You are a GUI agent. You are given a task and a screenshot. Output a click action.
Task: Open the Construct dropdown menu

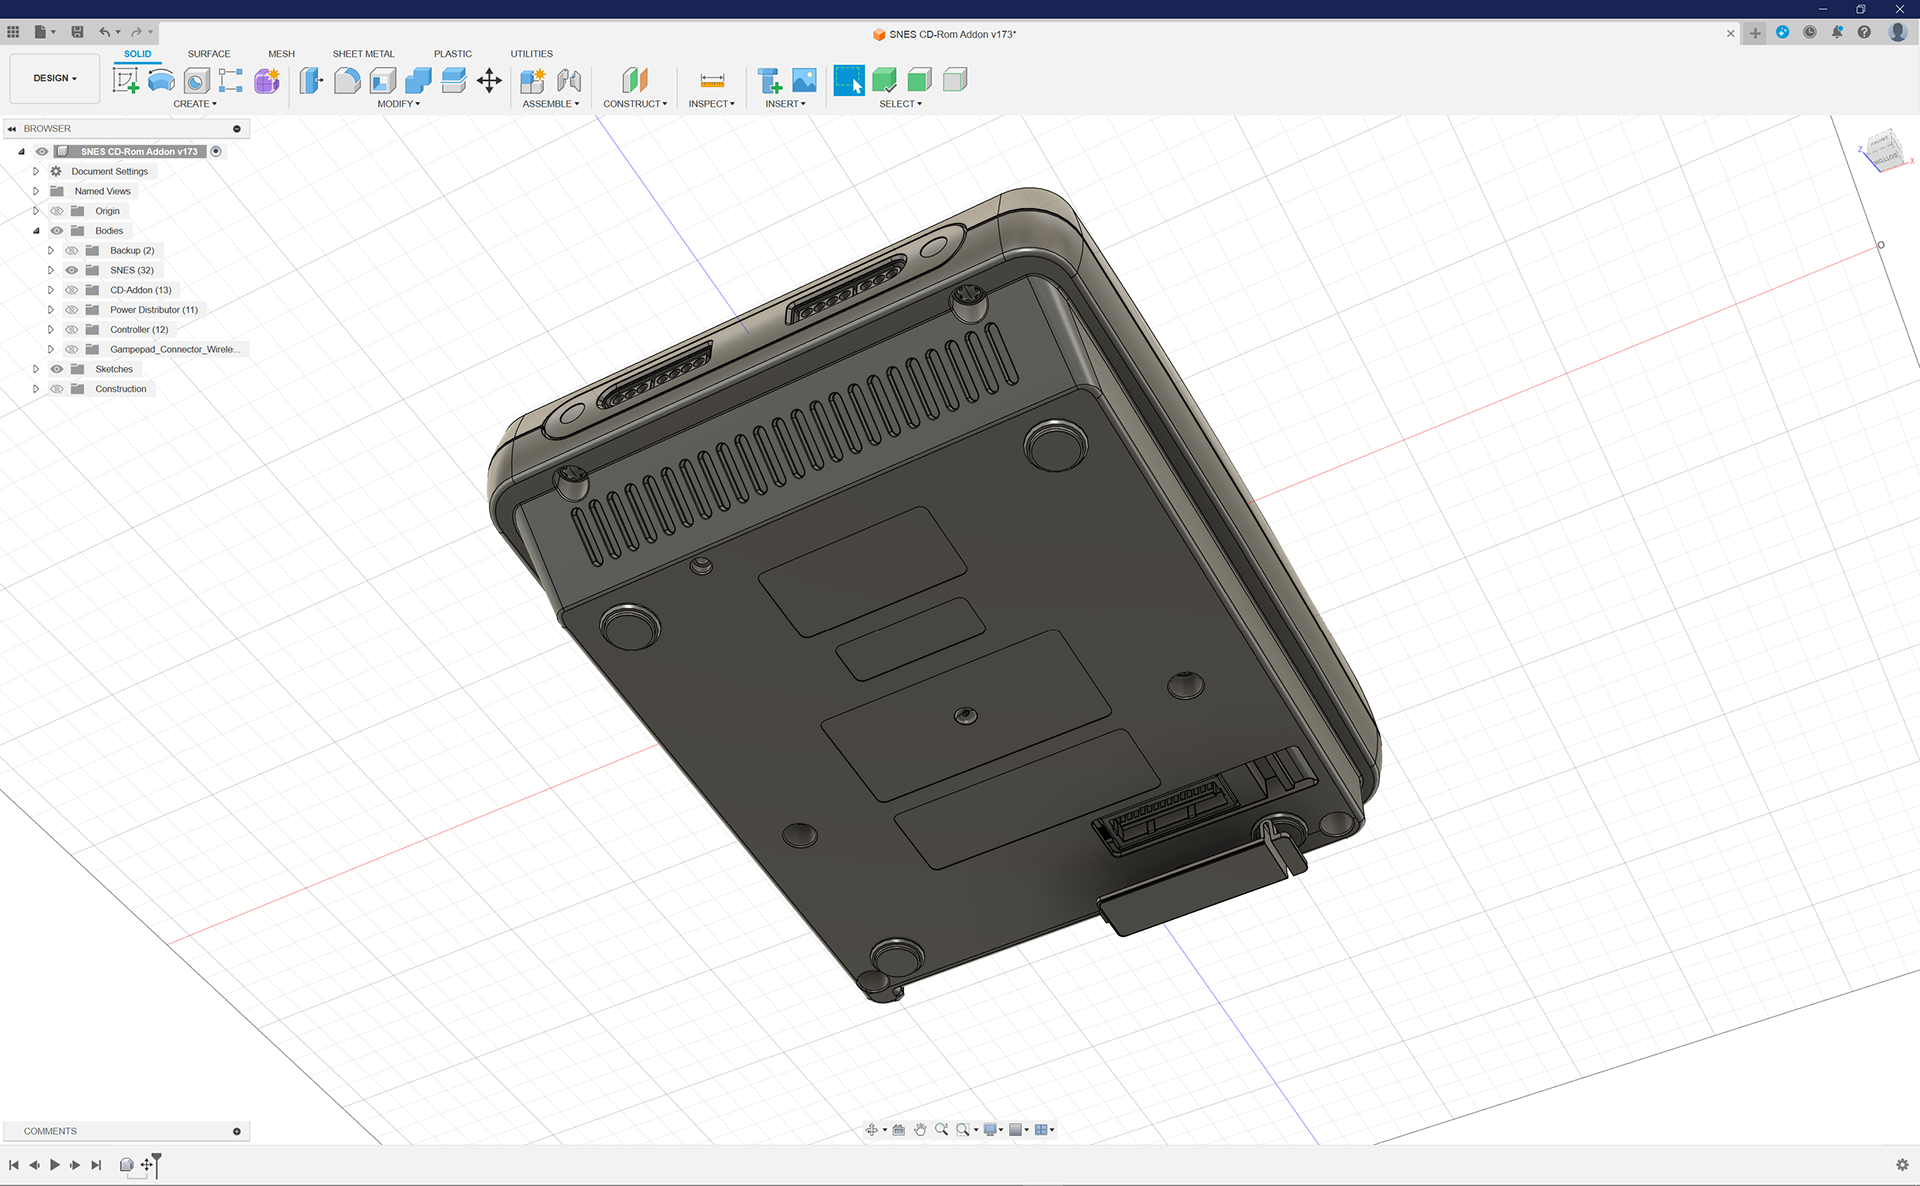pyautogui.click(x=635, y=104)
